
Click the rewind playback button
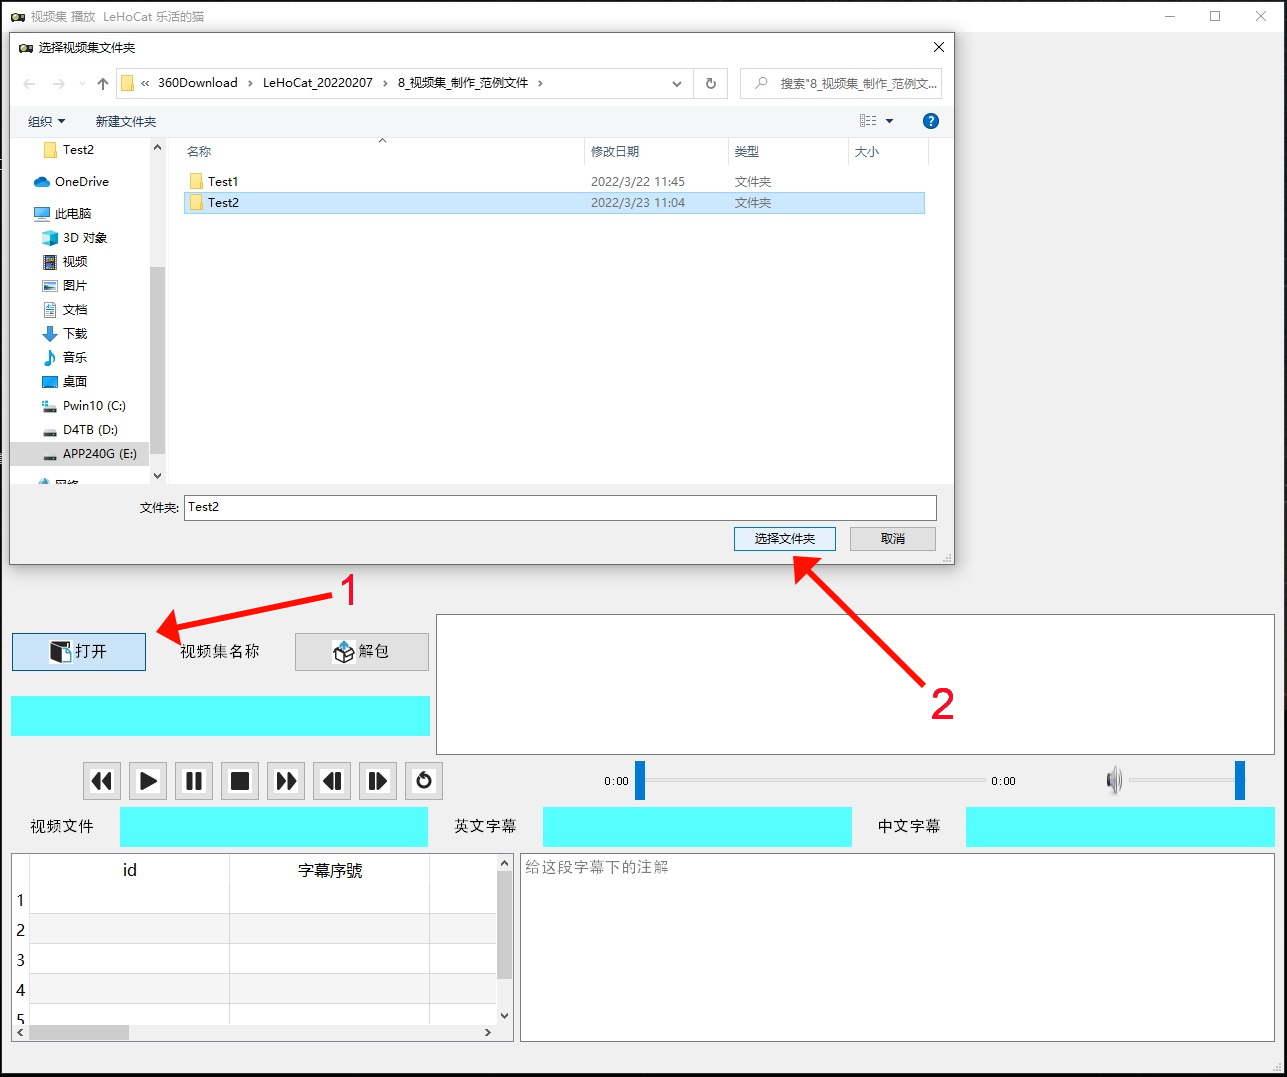pyautogui.click(x=102, y=781)
